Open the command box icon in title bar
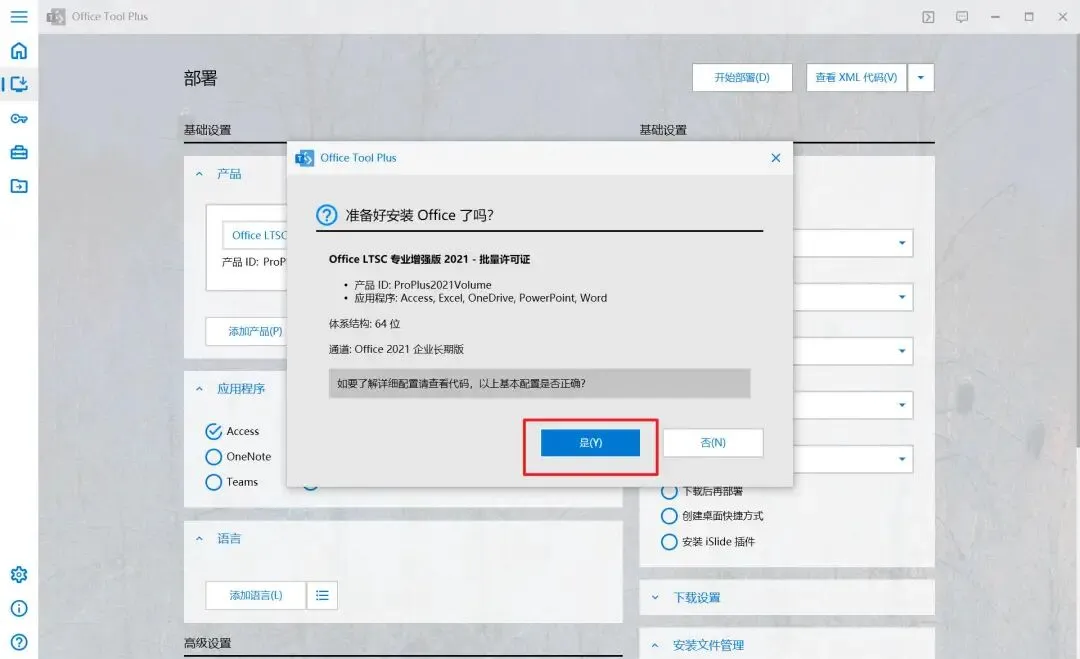This screenshot has height=659, width=1080. tap(928, 17)
